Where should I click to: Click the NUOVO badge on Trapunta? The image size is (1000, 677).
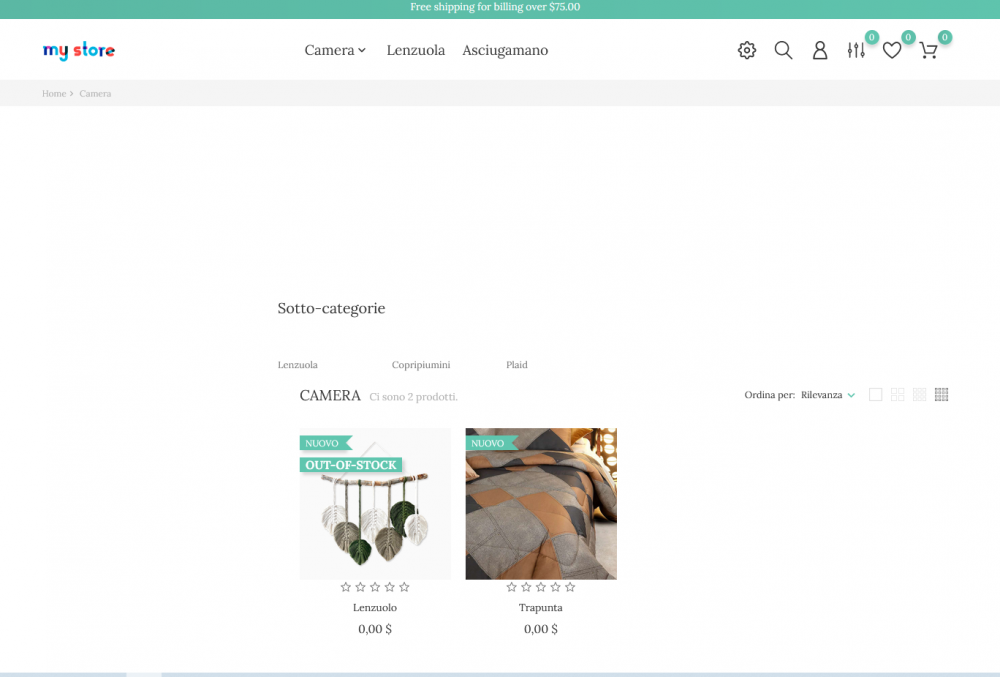[491, 443]
